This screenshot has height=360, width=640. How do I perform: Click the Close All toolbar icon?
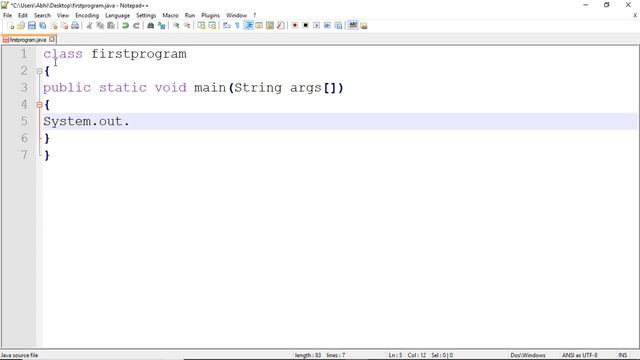pyautogui.click(x=64, y=26)
